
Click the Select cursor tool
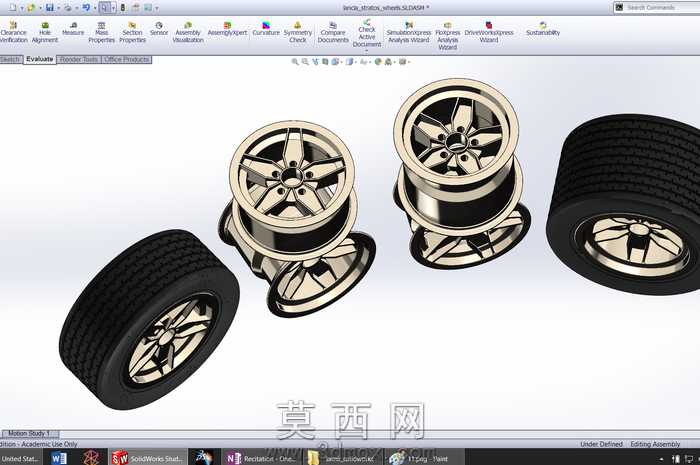click(104, 8)
